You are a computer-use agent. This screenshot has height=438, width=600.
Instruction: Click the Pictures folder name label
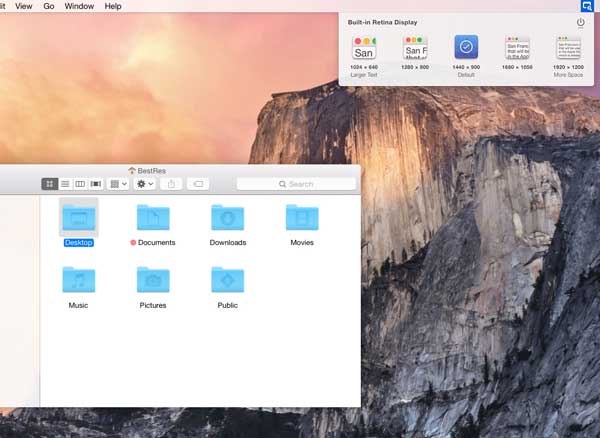click(153, 305)
